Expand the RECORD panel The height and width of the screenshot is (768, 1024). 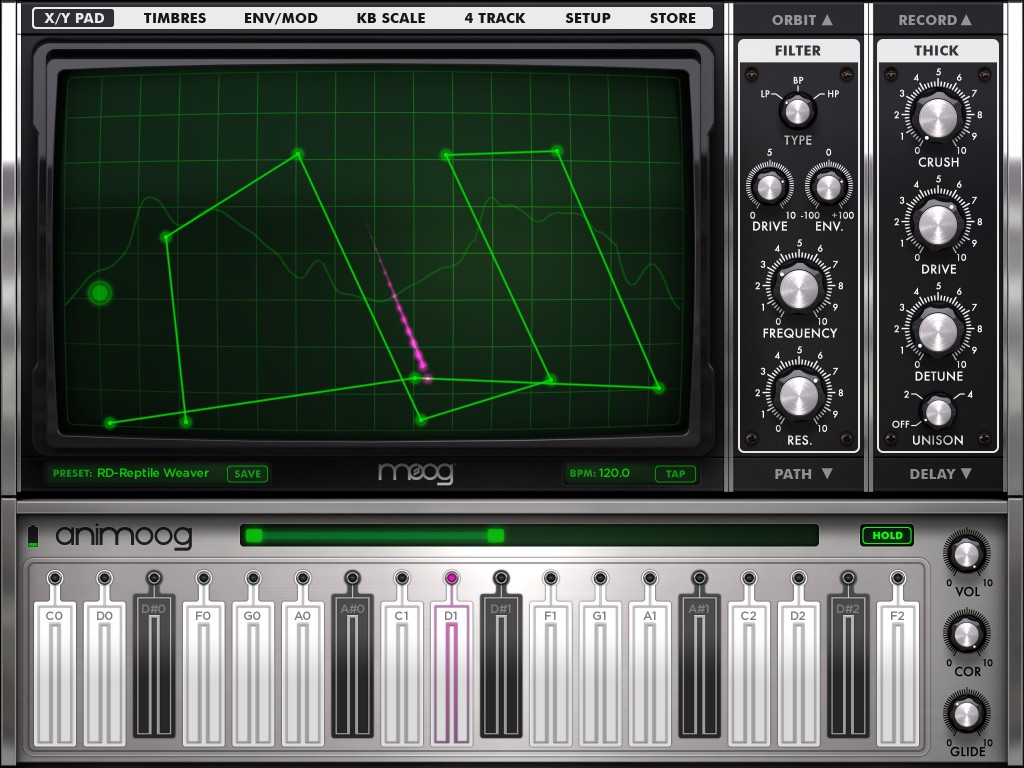[x=935, y=20]
